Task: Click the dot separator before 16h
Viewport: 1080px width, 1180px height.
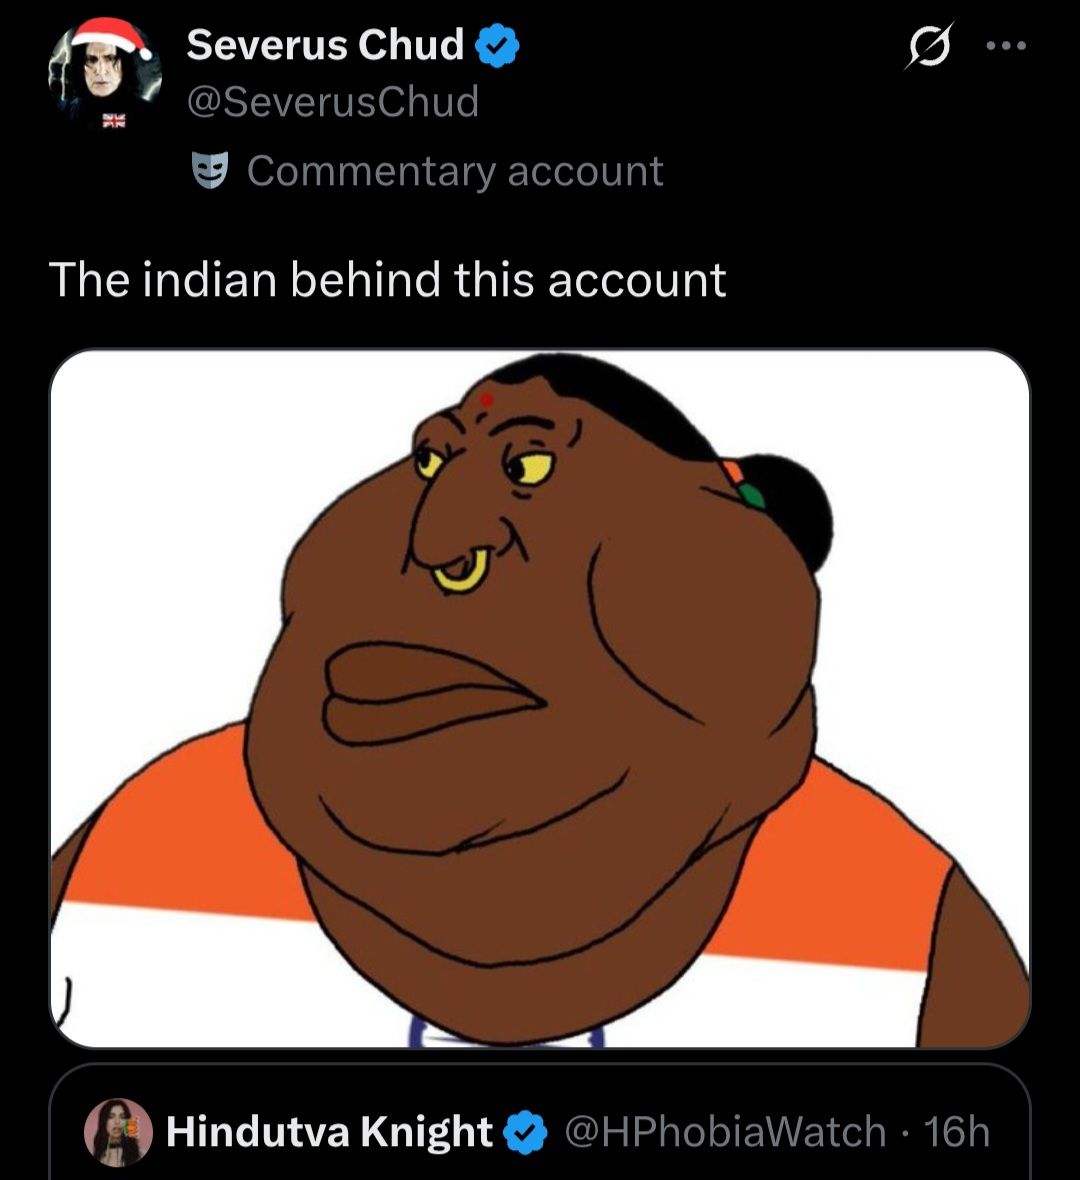Action: [x=905, y=1132]
